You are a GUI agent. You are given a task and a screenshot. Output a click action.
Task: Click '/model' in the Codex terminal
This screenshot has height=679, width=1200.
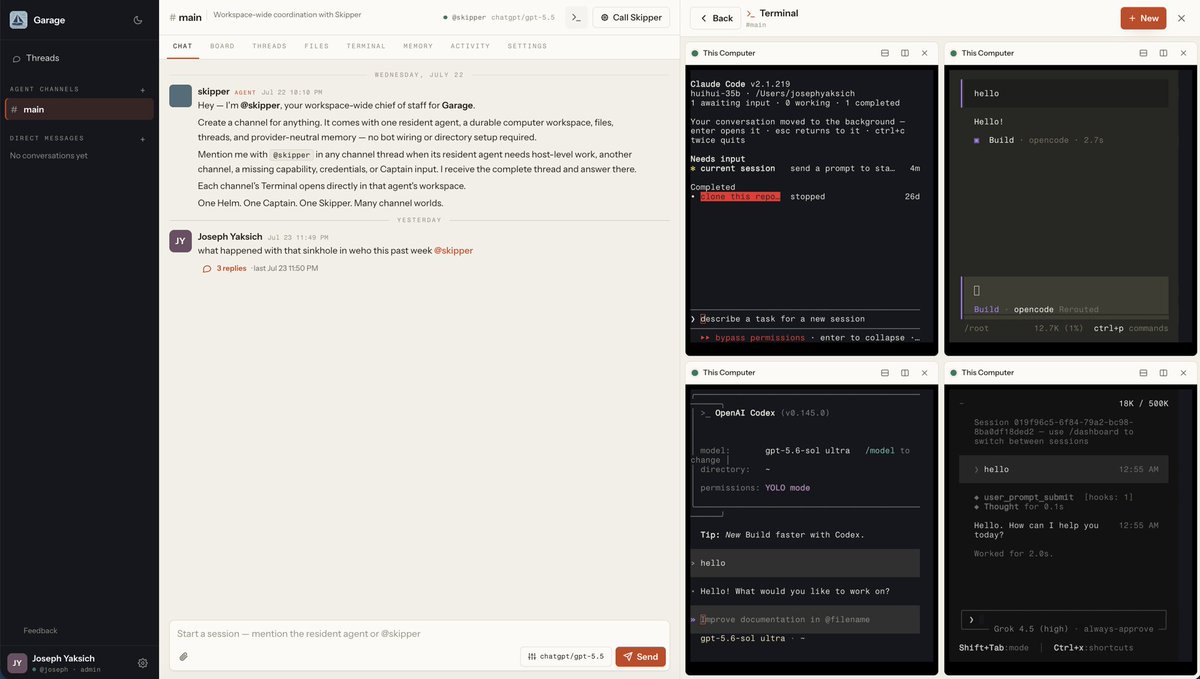[880, 451]
